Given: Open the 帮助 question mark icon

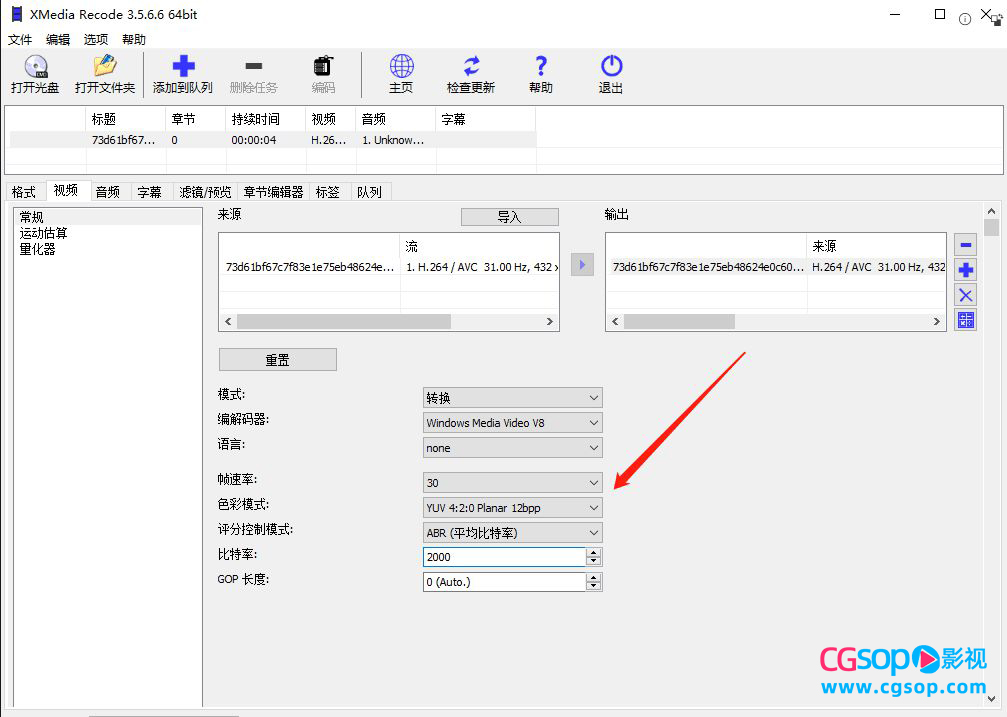Looking at the screenshot, I should click(541, 67).
